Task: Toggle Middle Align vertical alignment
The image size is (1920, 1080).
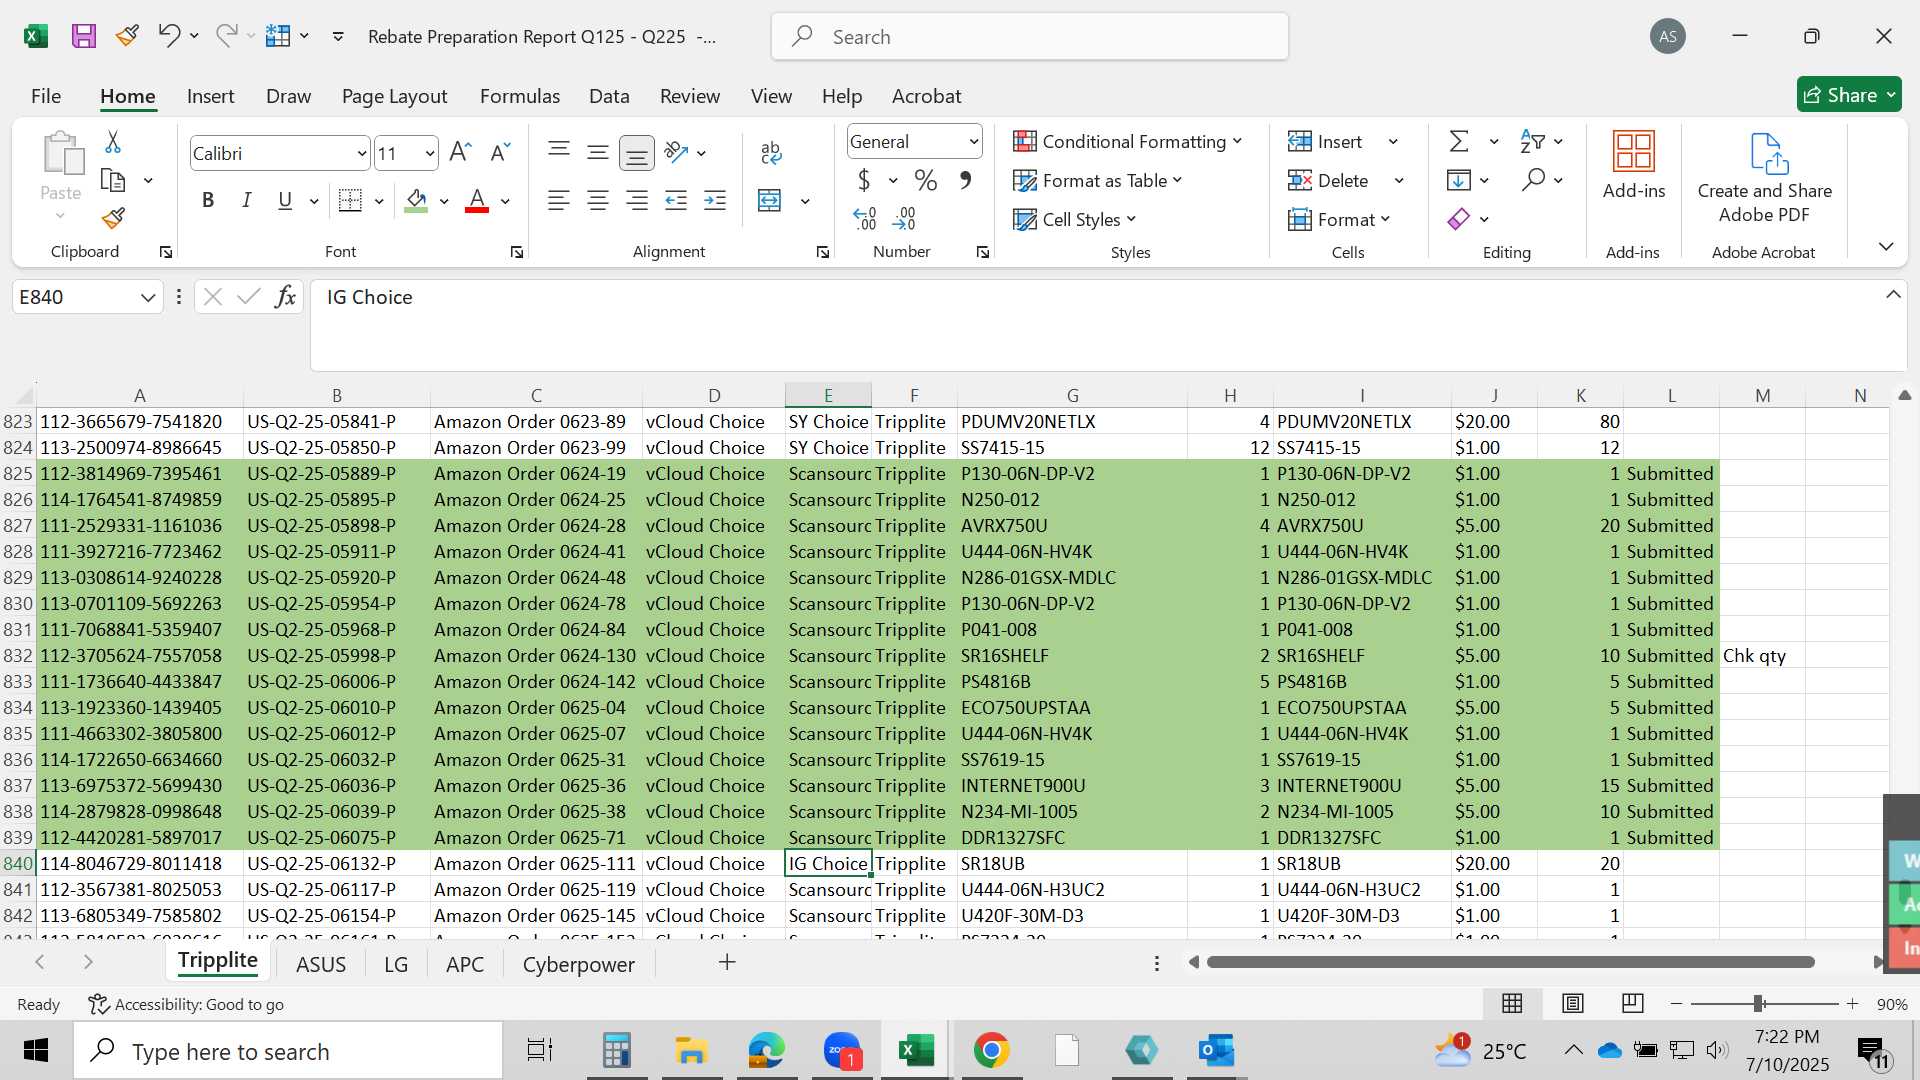Action: click(x=598, y=153)
